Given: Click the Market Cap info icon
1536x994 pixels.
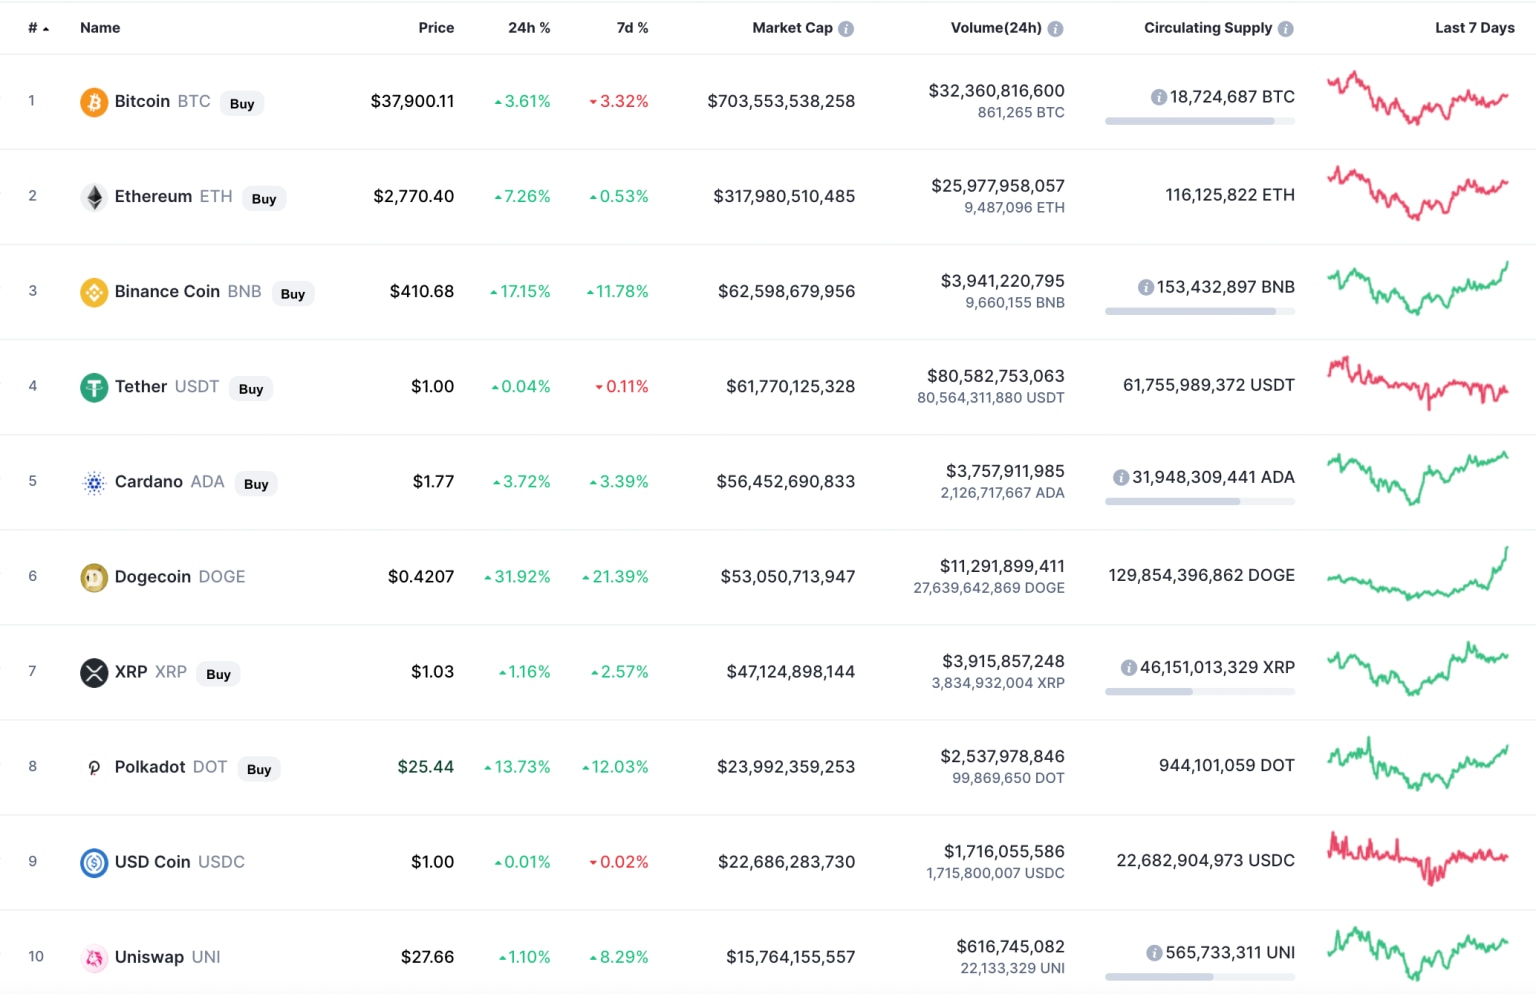Looking at the screenshot, I should [846, 29].
